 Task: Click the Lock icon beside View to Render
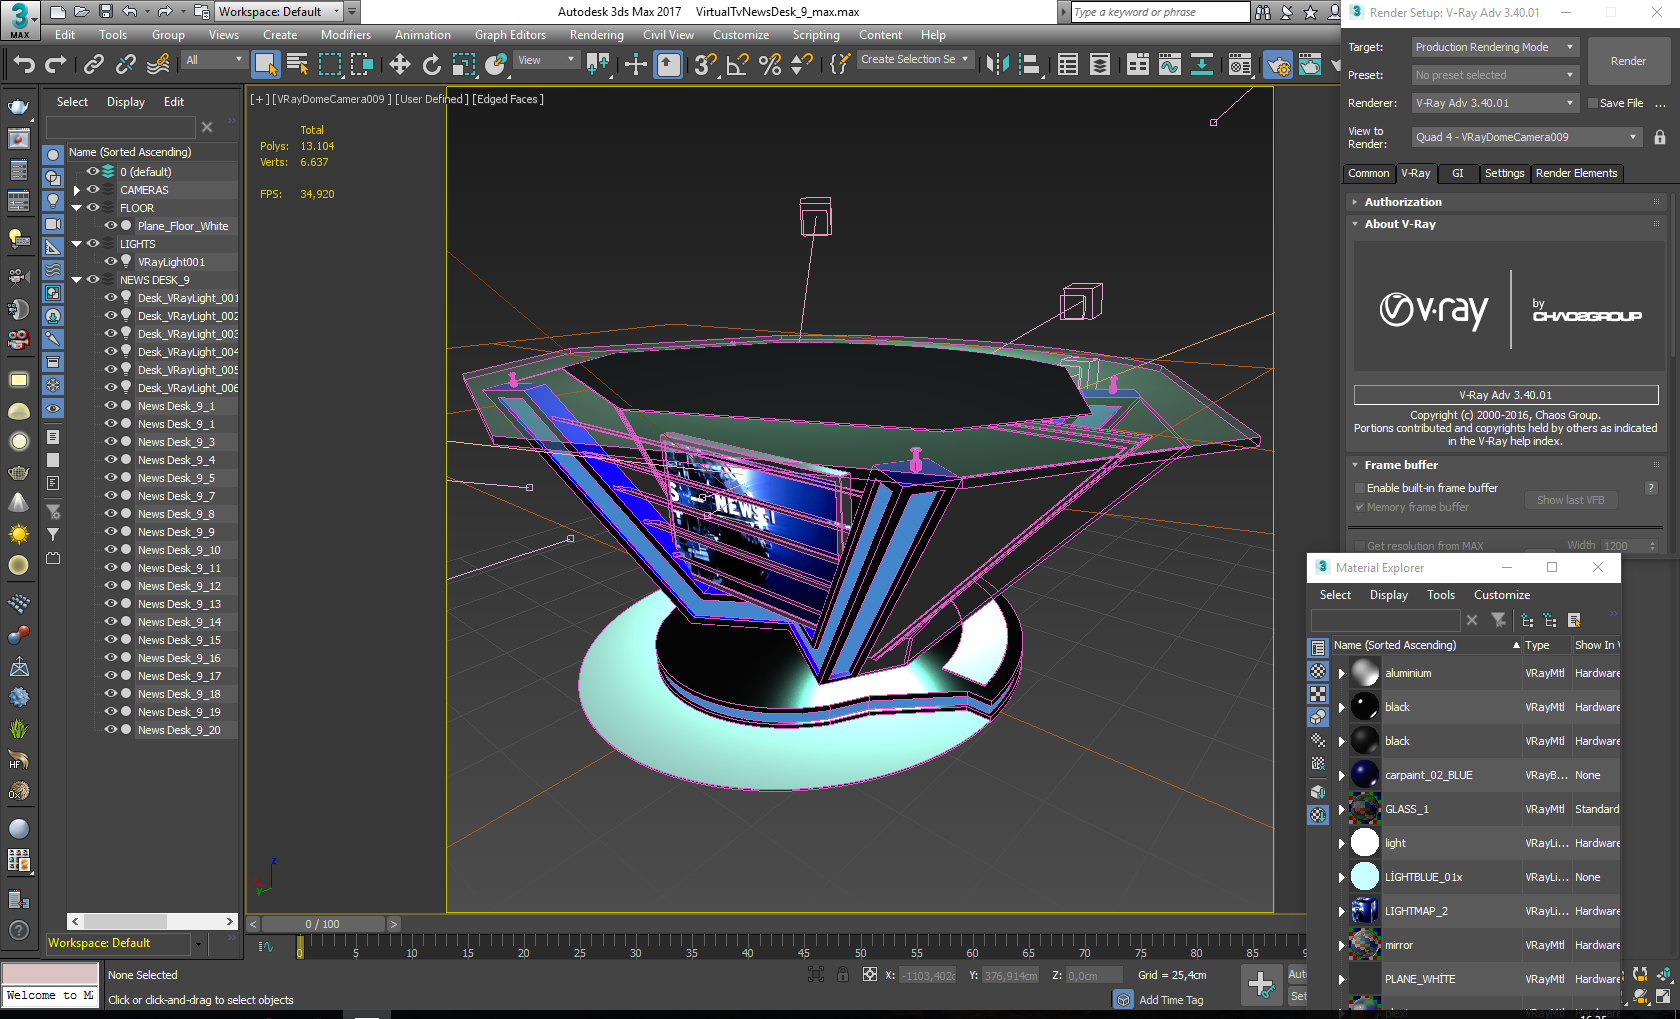click(x=1660, y=137)
